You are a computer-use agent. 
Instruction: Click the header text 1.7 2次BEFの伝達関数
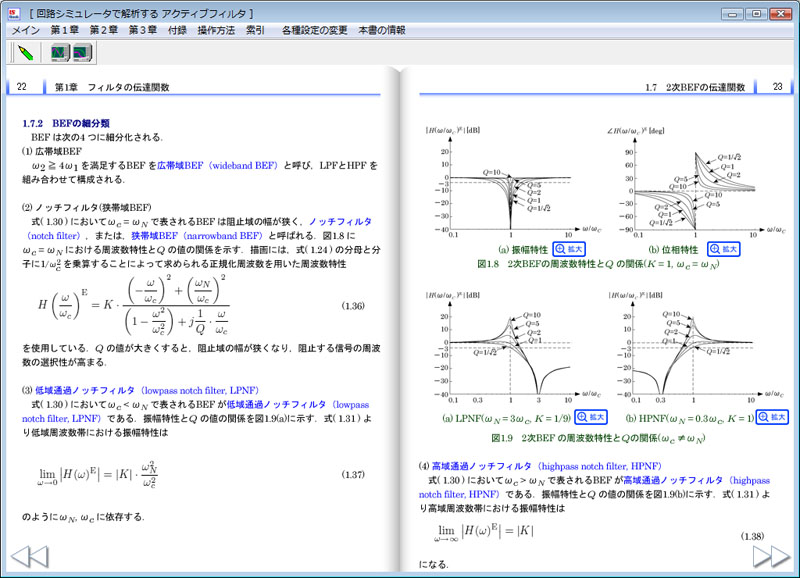pyautogui.click(x=695, y=87)
